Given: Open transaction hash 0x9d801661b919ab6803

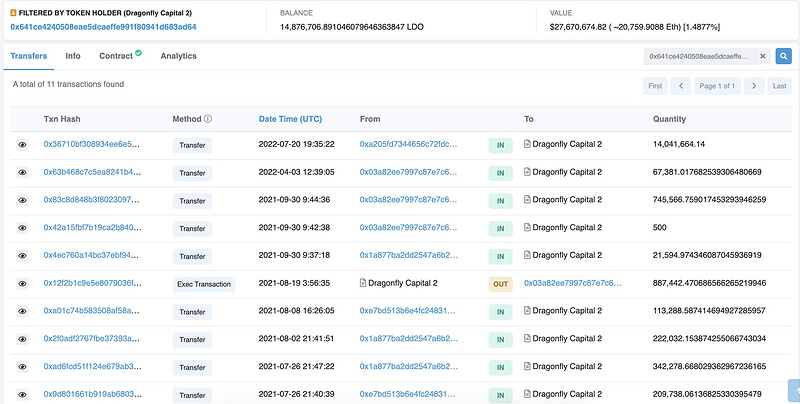Looking at the screenshot, I should click(92, 394).
